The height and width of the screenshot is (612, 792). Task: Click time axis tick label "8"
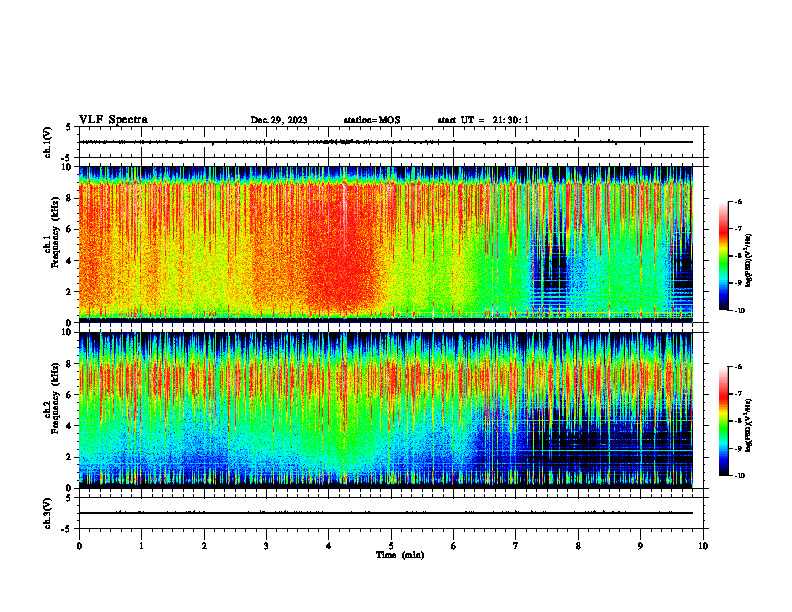[x=578, y=546]
